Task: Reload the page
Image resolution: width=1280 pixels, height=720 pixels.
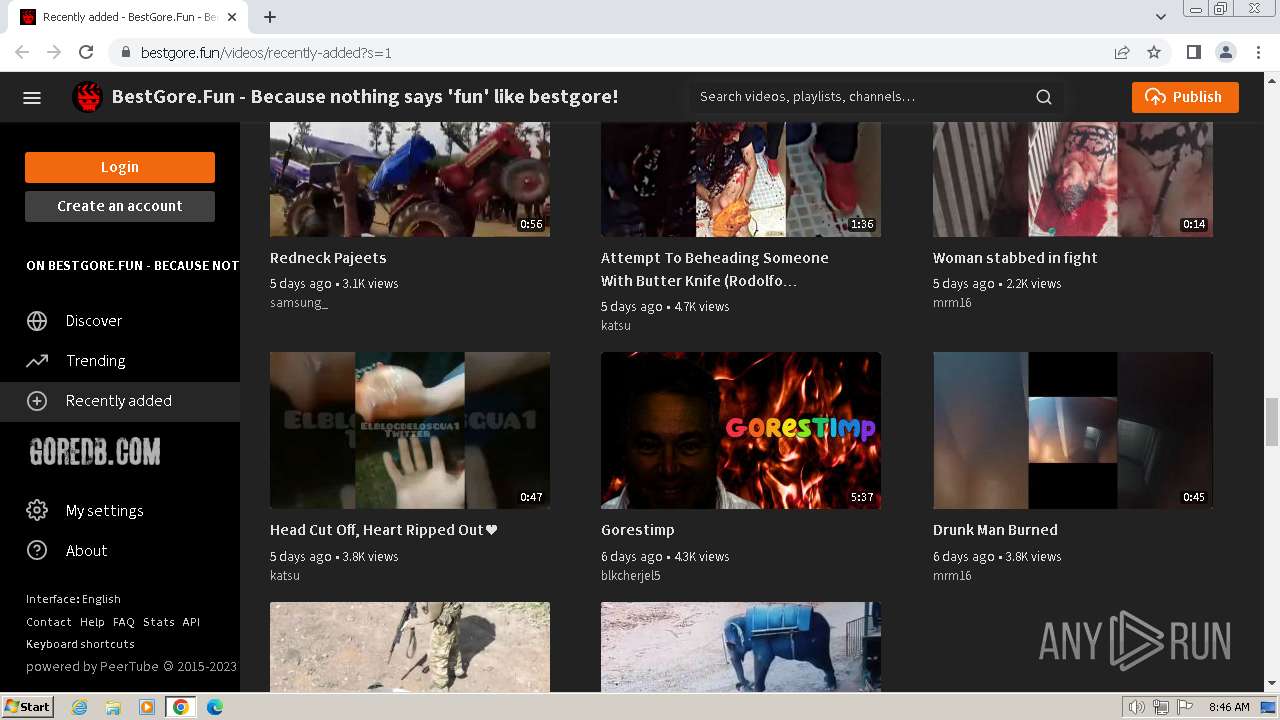Action: [86, 52]
